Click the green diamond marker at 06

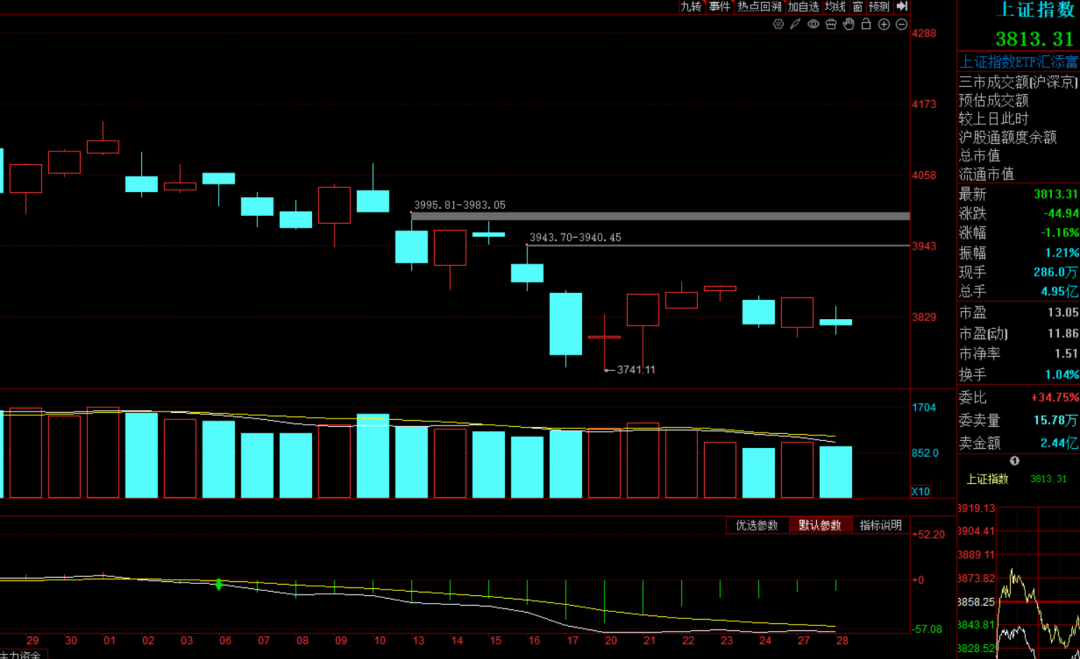click(219, 584)
